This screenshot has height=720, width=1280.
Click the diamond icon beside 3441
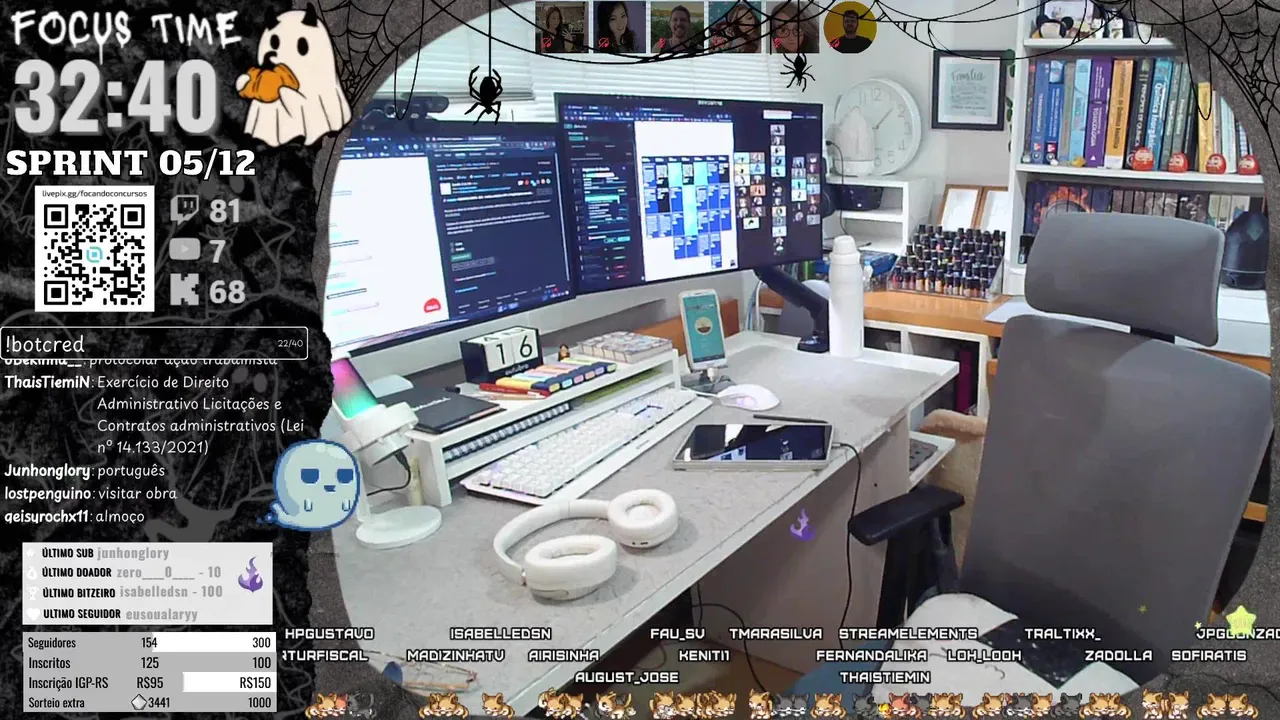tap(139, 703)
